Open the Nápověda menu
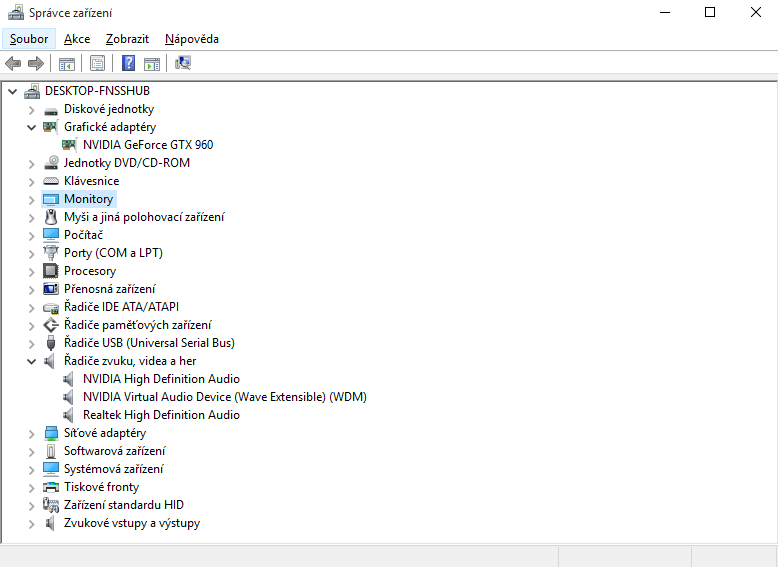The width and height of the screenshot is (778, 567). [x=192, y=39]
